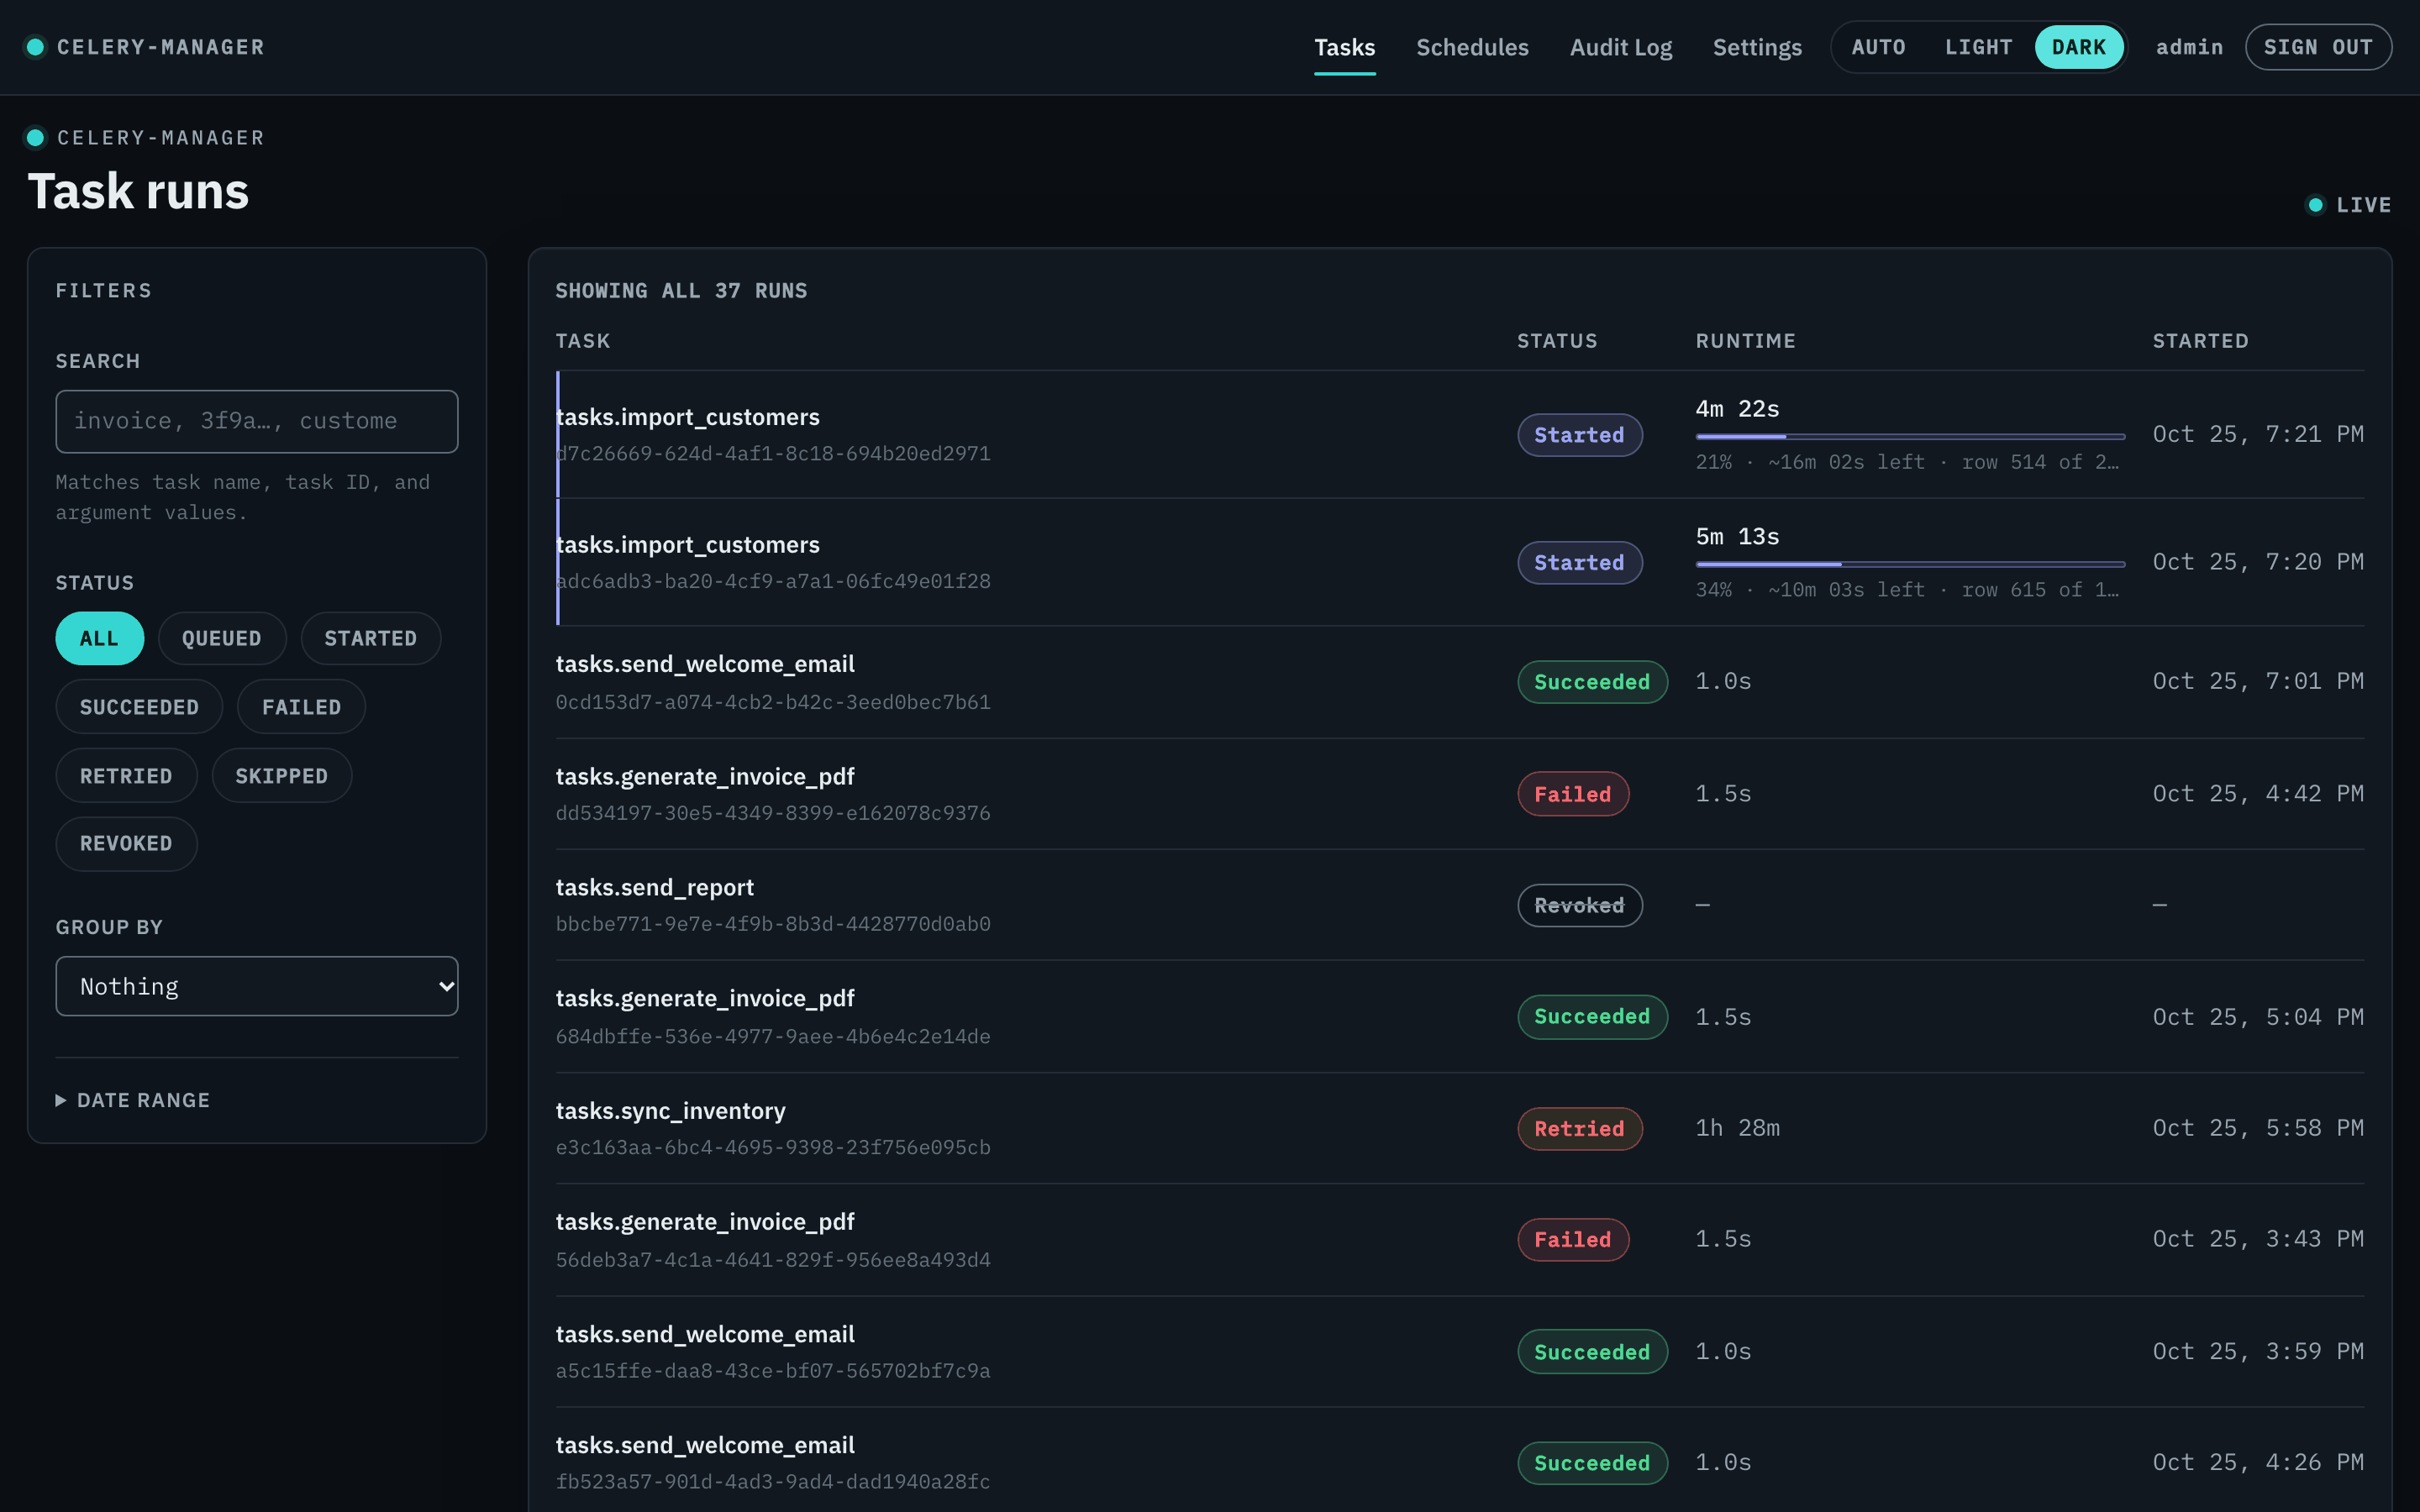Filter runs by STARTED status
This screenshot has width=2420, height=1512.
[x=371, y=638]
